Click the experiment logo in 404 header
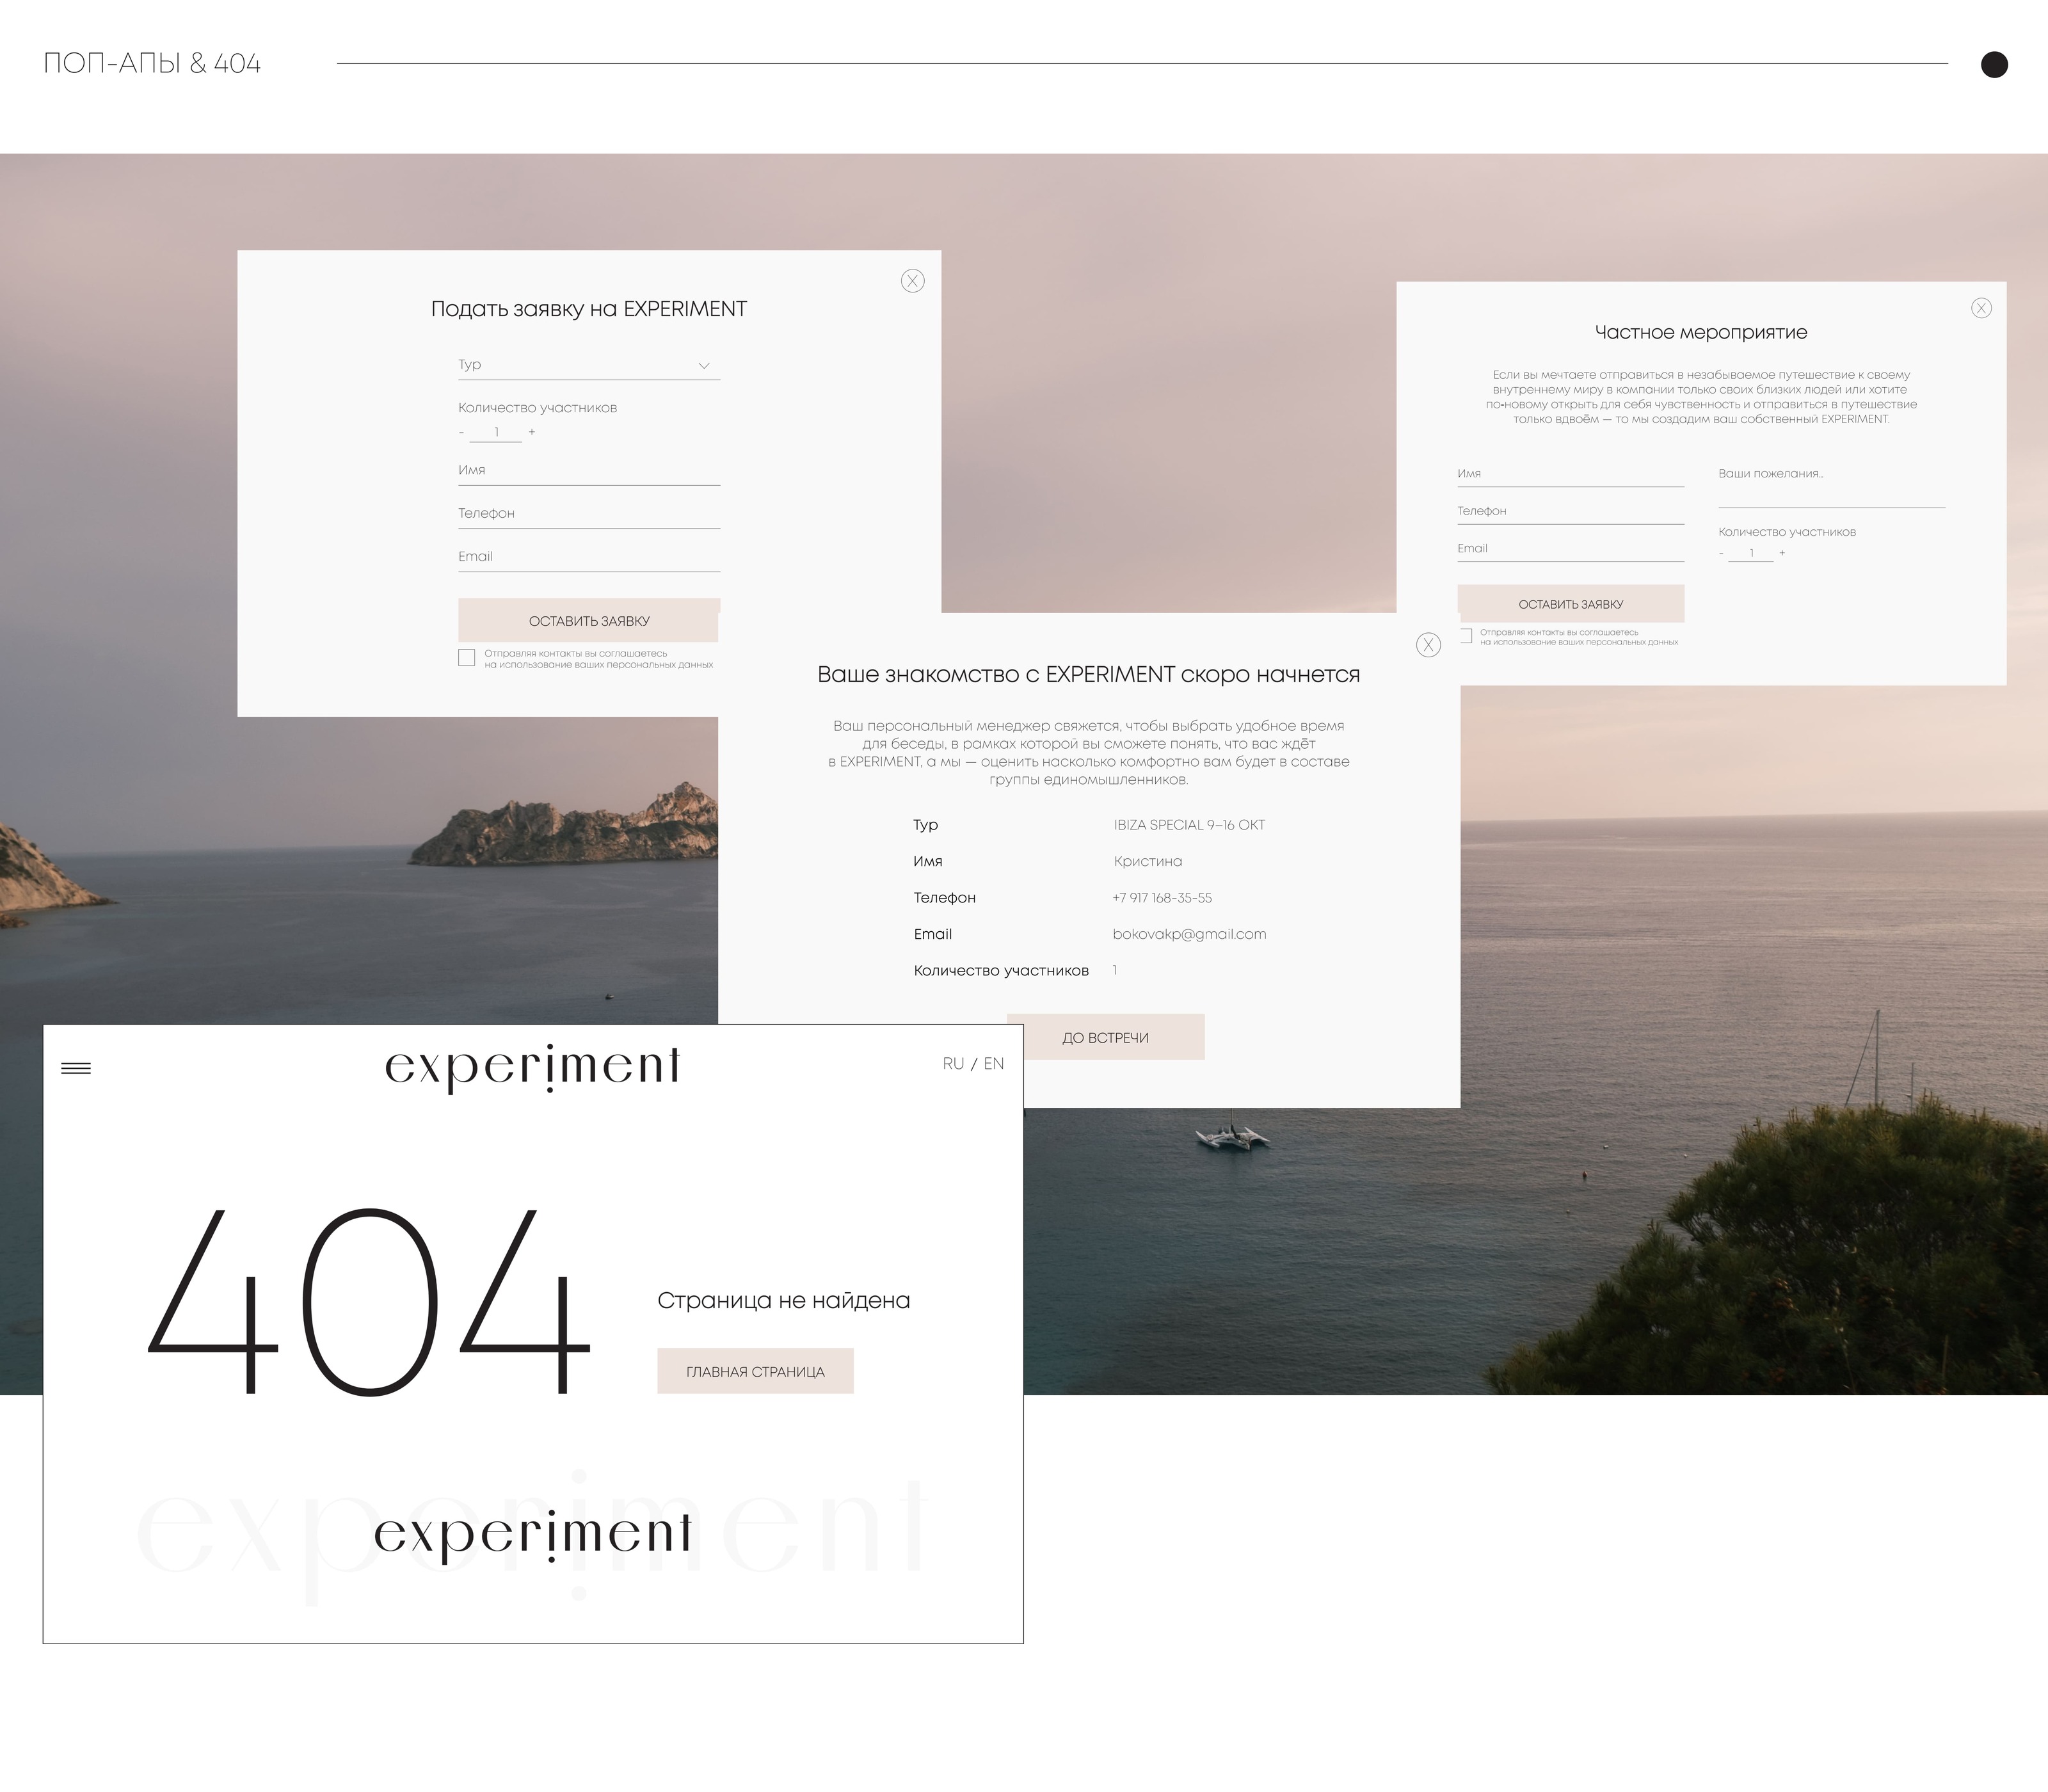 (x=532, y=1067)
